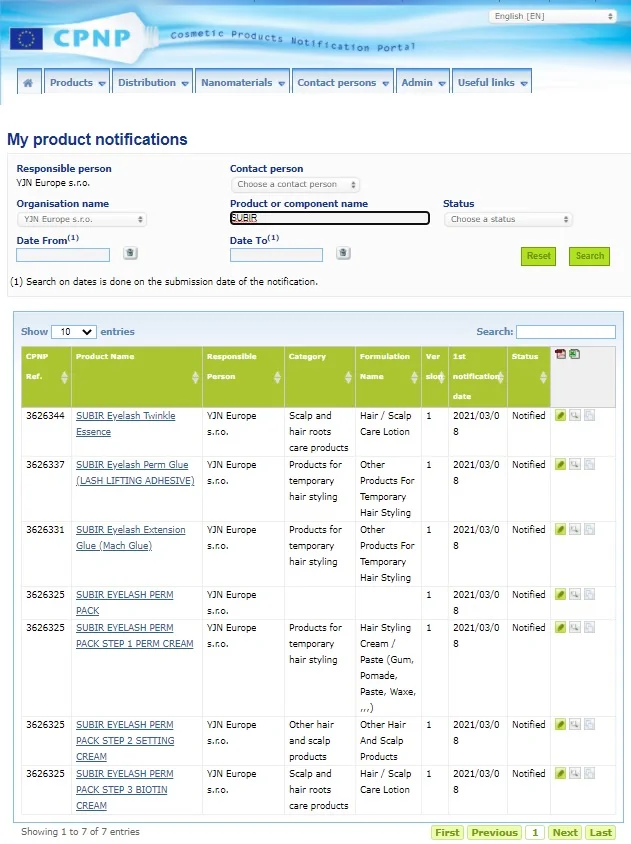Go to the First results page
Viewport: 631px width, 844px height.
447,832
